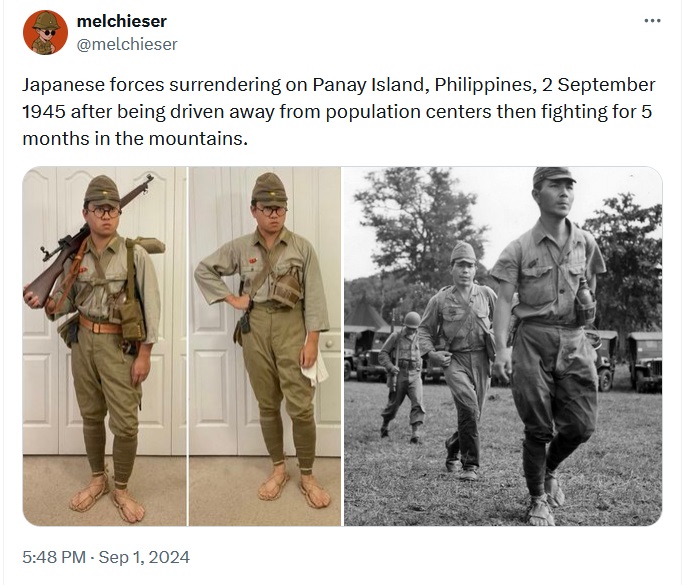Open the tweet's more options menu

652,21
